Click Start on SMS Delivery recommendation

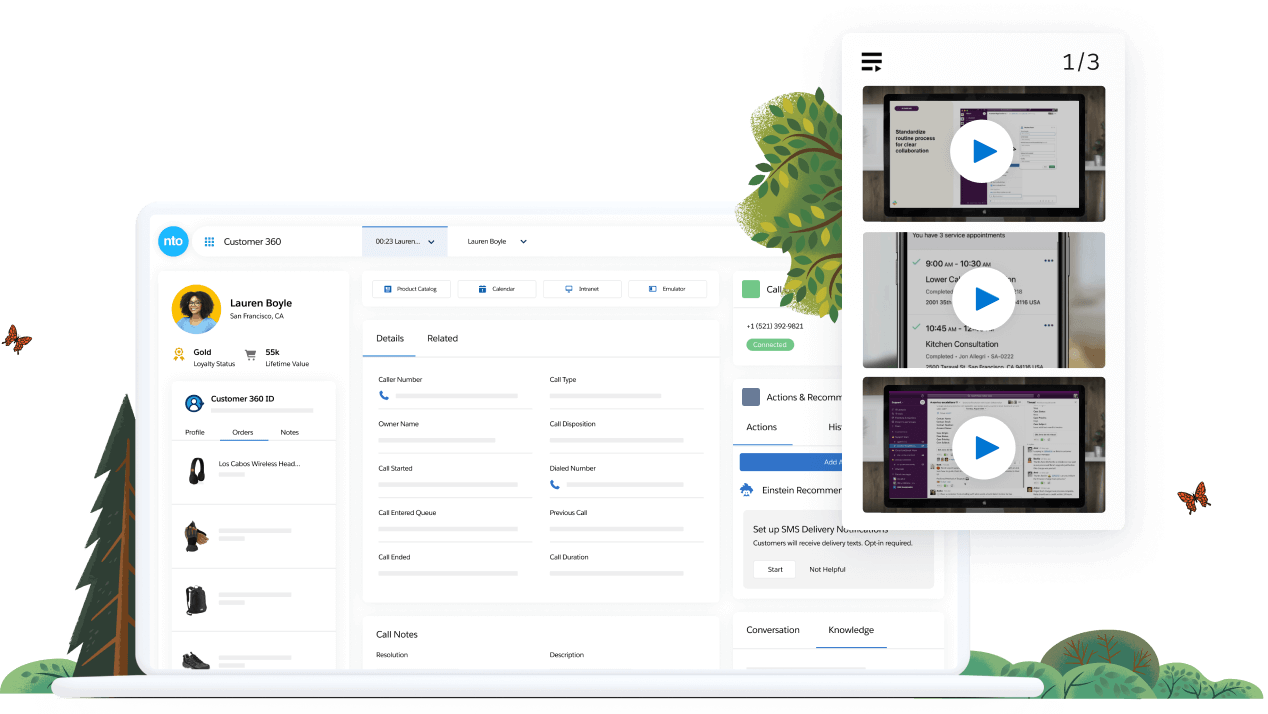(x=775, y=569)
